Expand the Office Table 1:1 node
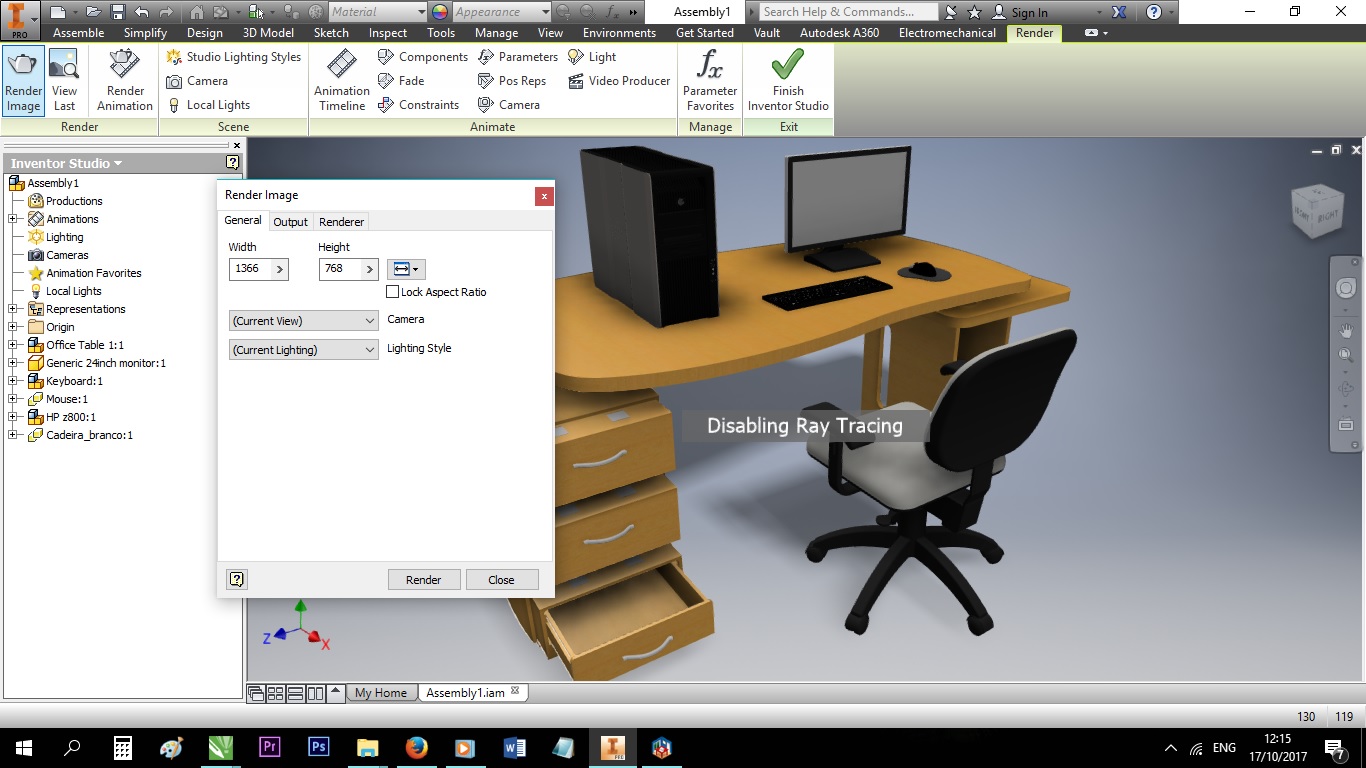 point(13,345)
